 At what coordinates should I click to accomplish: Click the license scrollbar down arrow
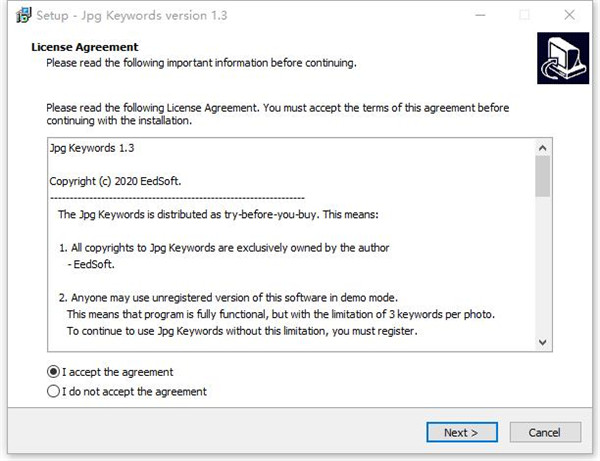pos(543,342)
